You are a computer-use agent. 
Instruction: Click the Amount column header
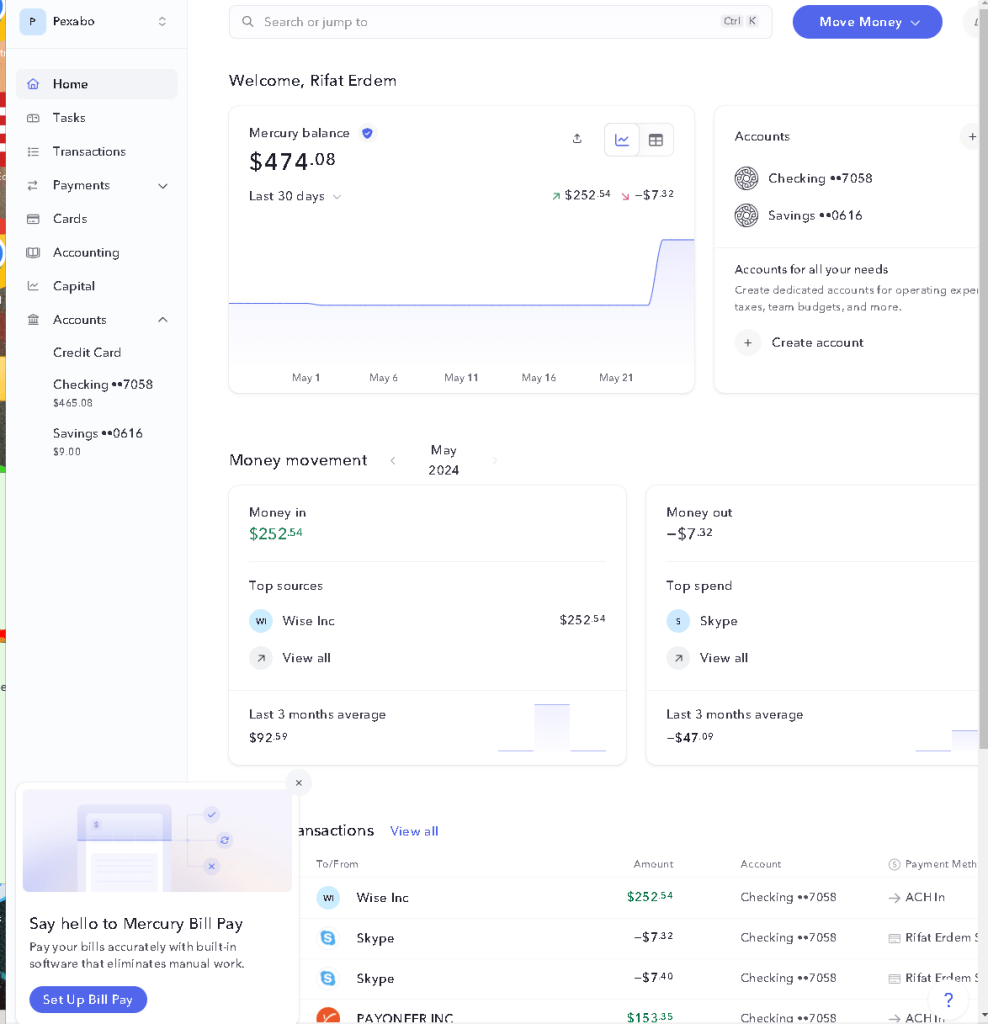tap(653, 865)
